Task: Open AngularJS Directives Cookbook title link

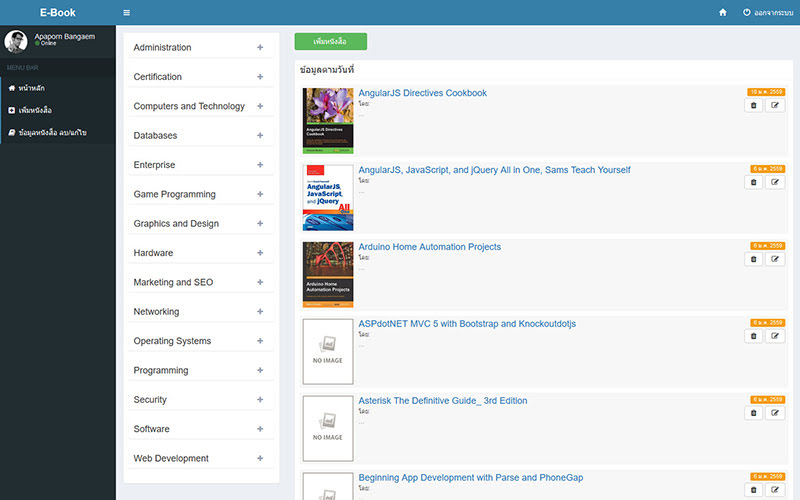Action: point(422,93)
